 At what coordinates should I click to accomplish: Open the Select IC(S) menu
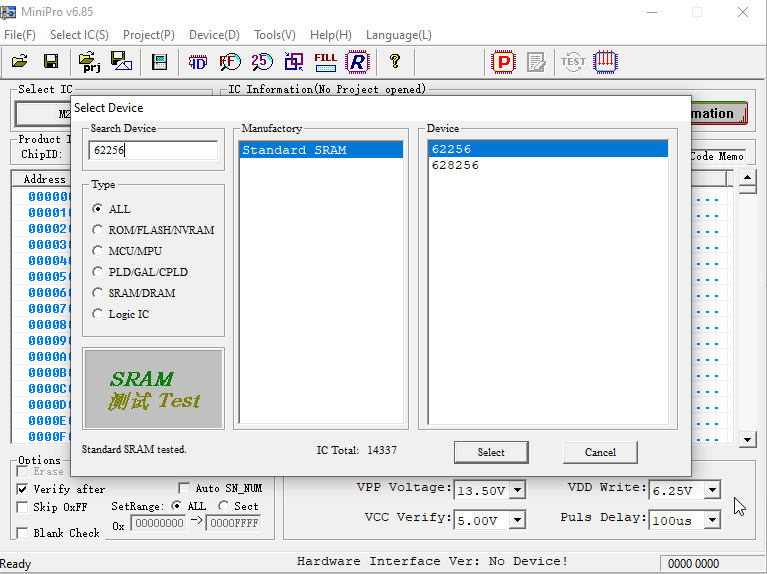coord(79,35)
